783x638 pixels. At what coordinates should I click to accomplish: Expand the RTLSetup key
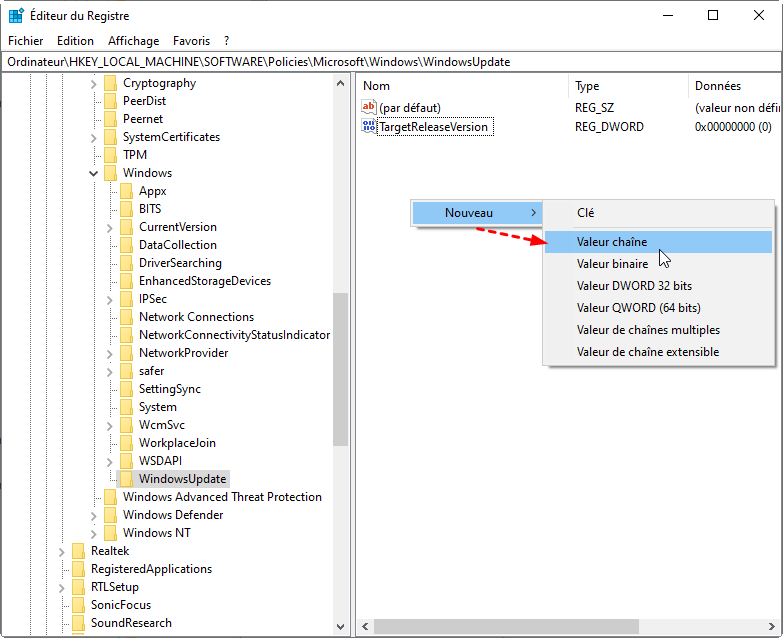point(61,588)
